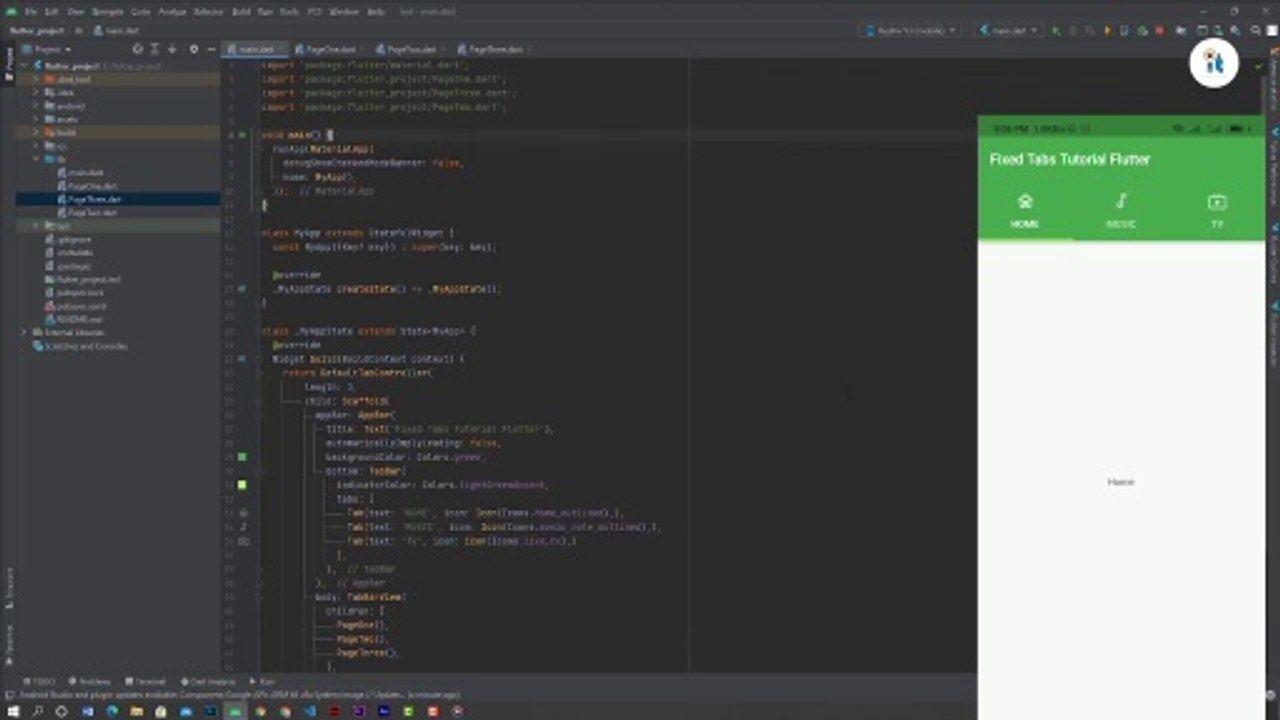
Task: Open the VCS menu
Action: point(315,11)
